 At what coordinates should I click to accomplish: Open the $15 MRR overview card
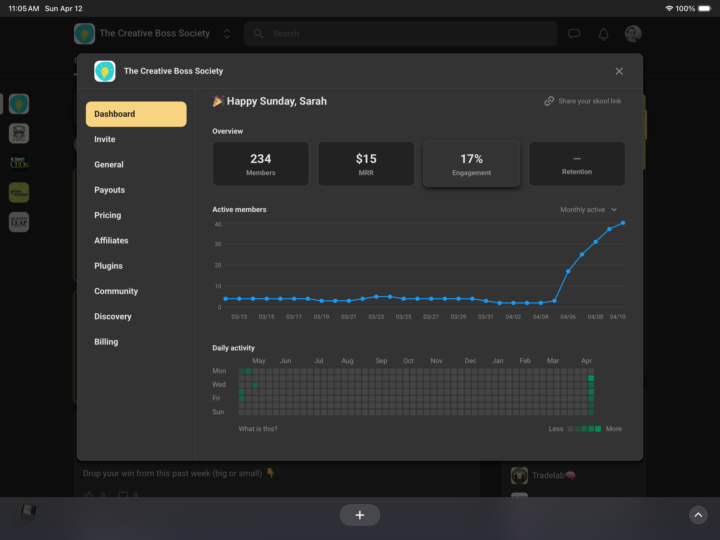pyautogui.click(x=366, y=164)
